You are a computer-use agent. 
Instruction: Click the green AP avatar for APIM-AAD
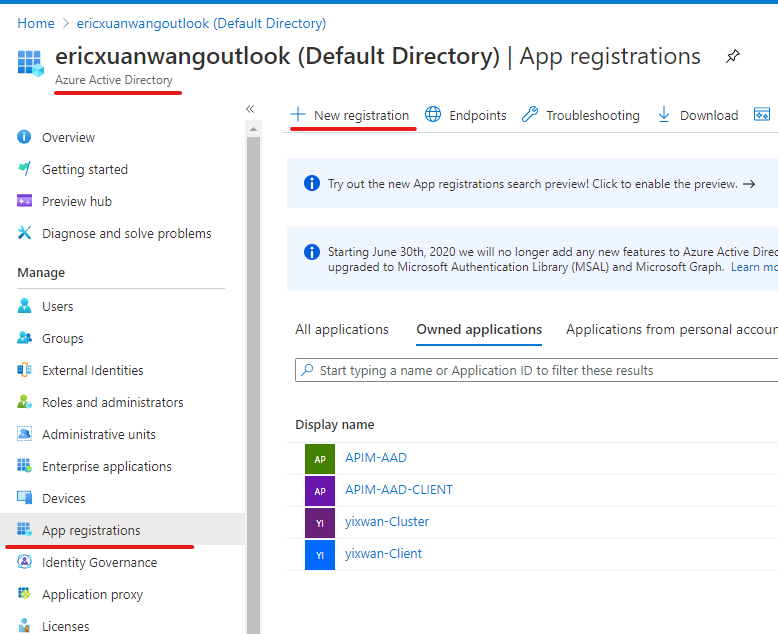(320, 459)
